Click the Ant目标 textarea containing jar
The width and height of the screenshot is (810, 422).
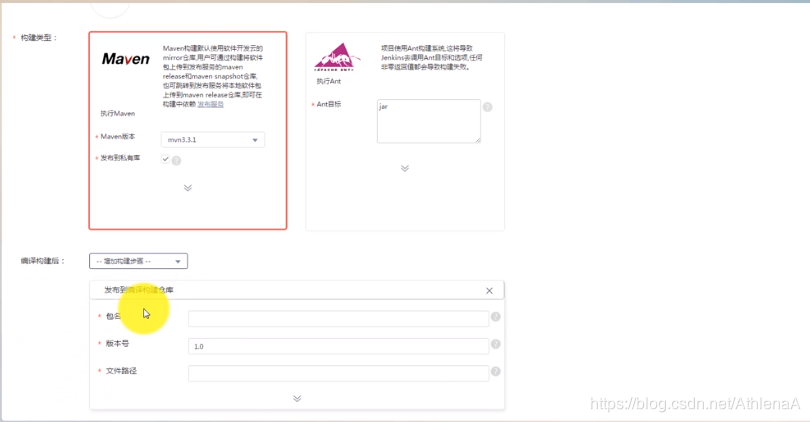429,121
